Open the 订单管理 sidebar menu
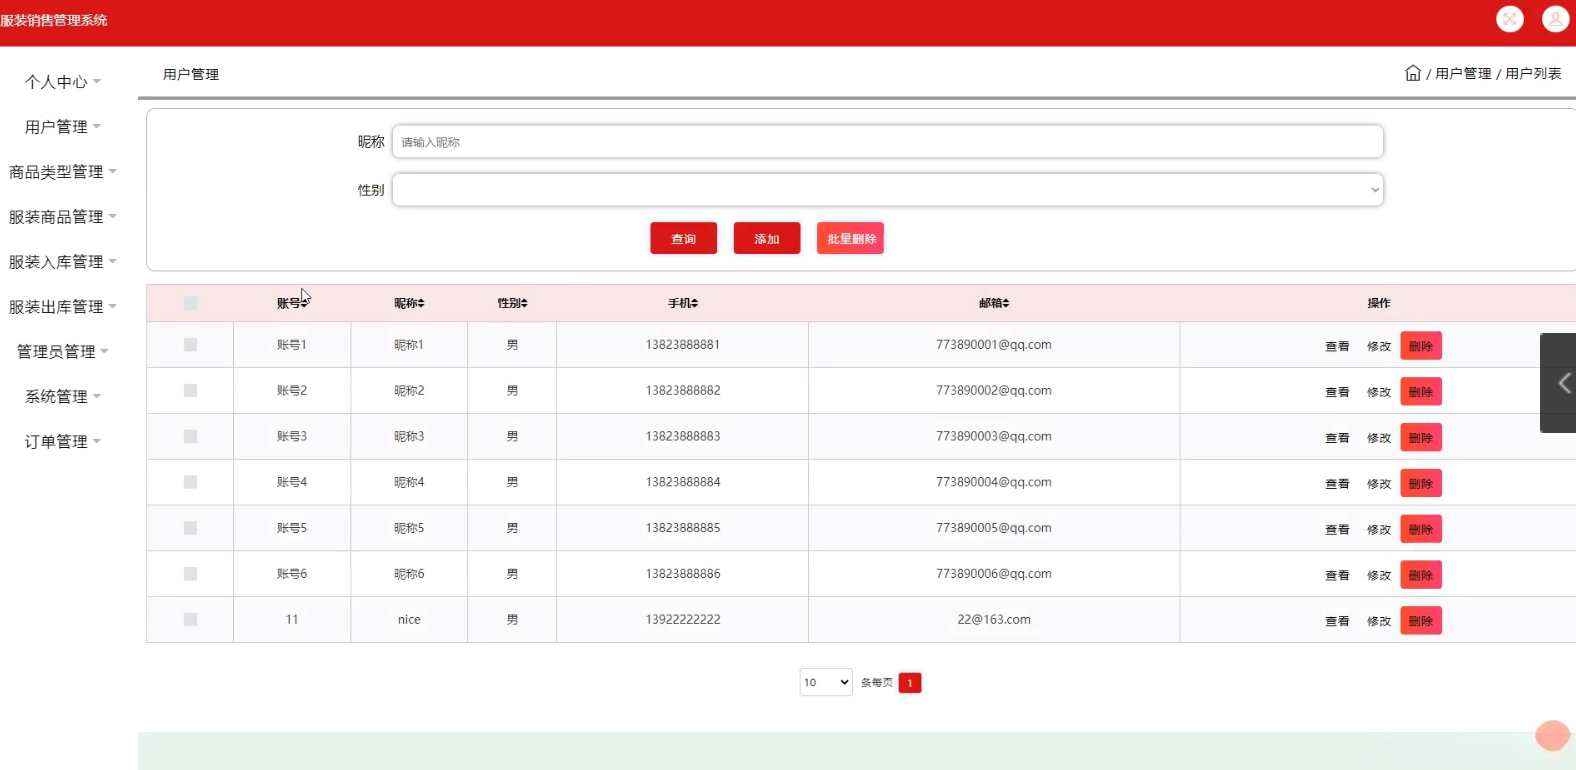Screen dimensions: 1576x770 [62, 442]
